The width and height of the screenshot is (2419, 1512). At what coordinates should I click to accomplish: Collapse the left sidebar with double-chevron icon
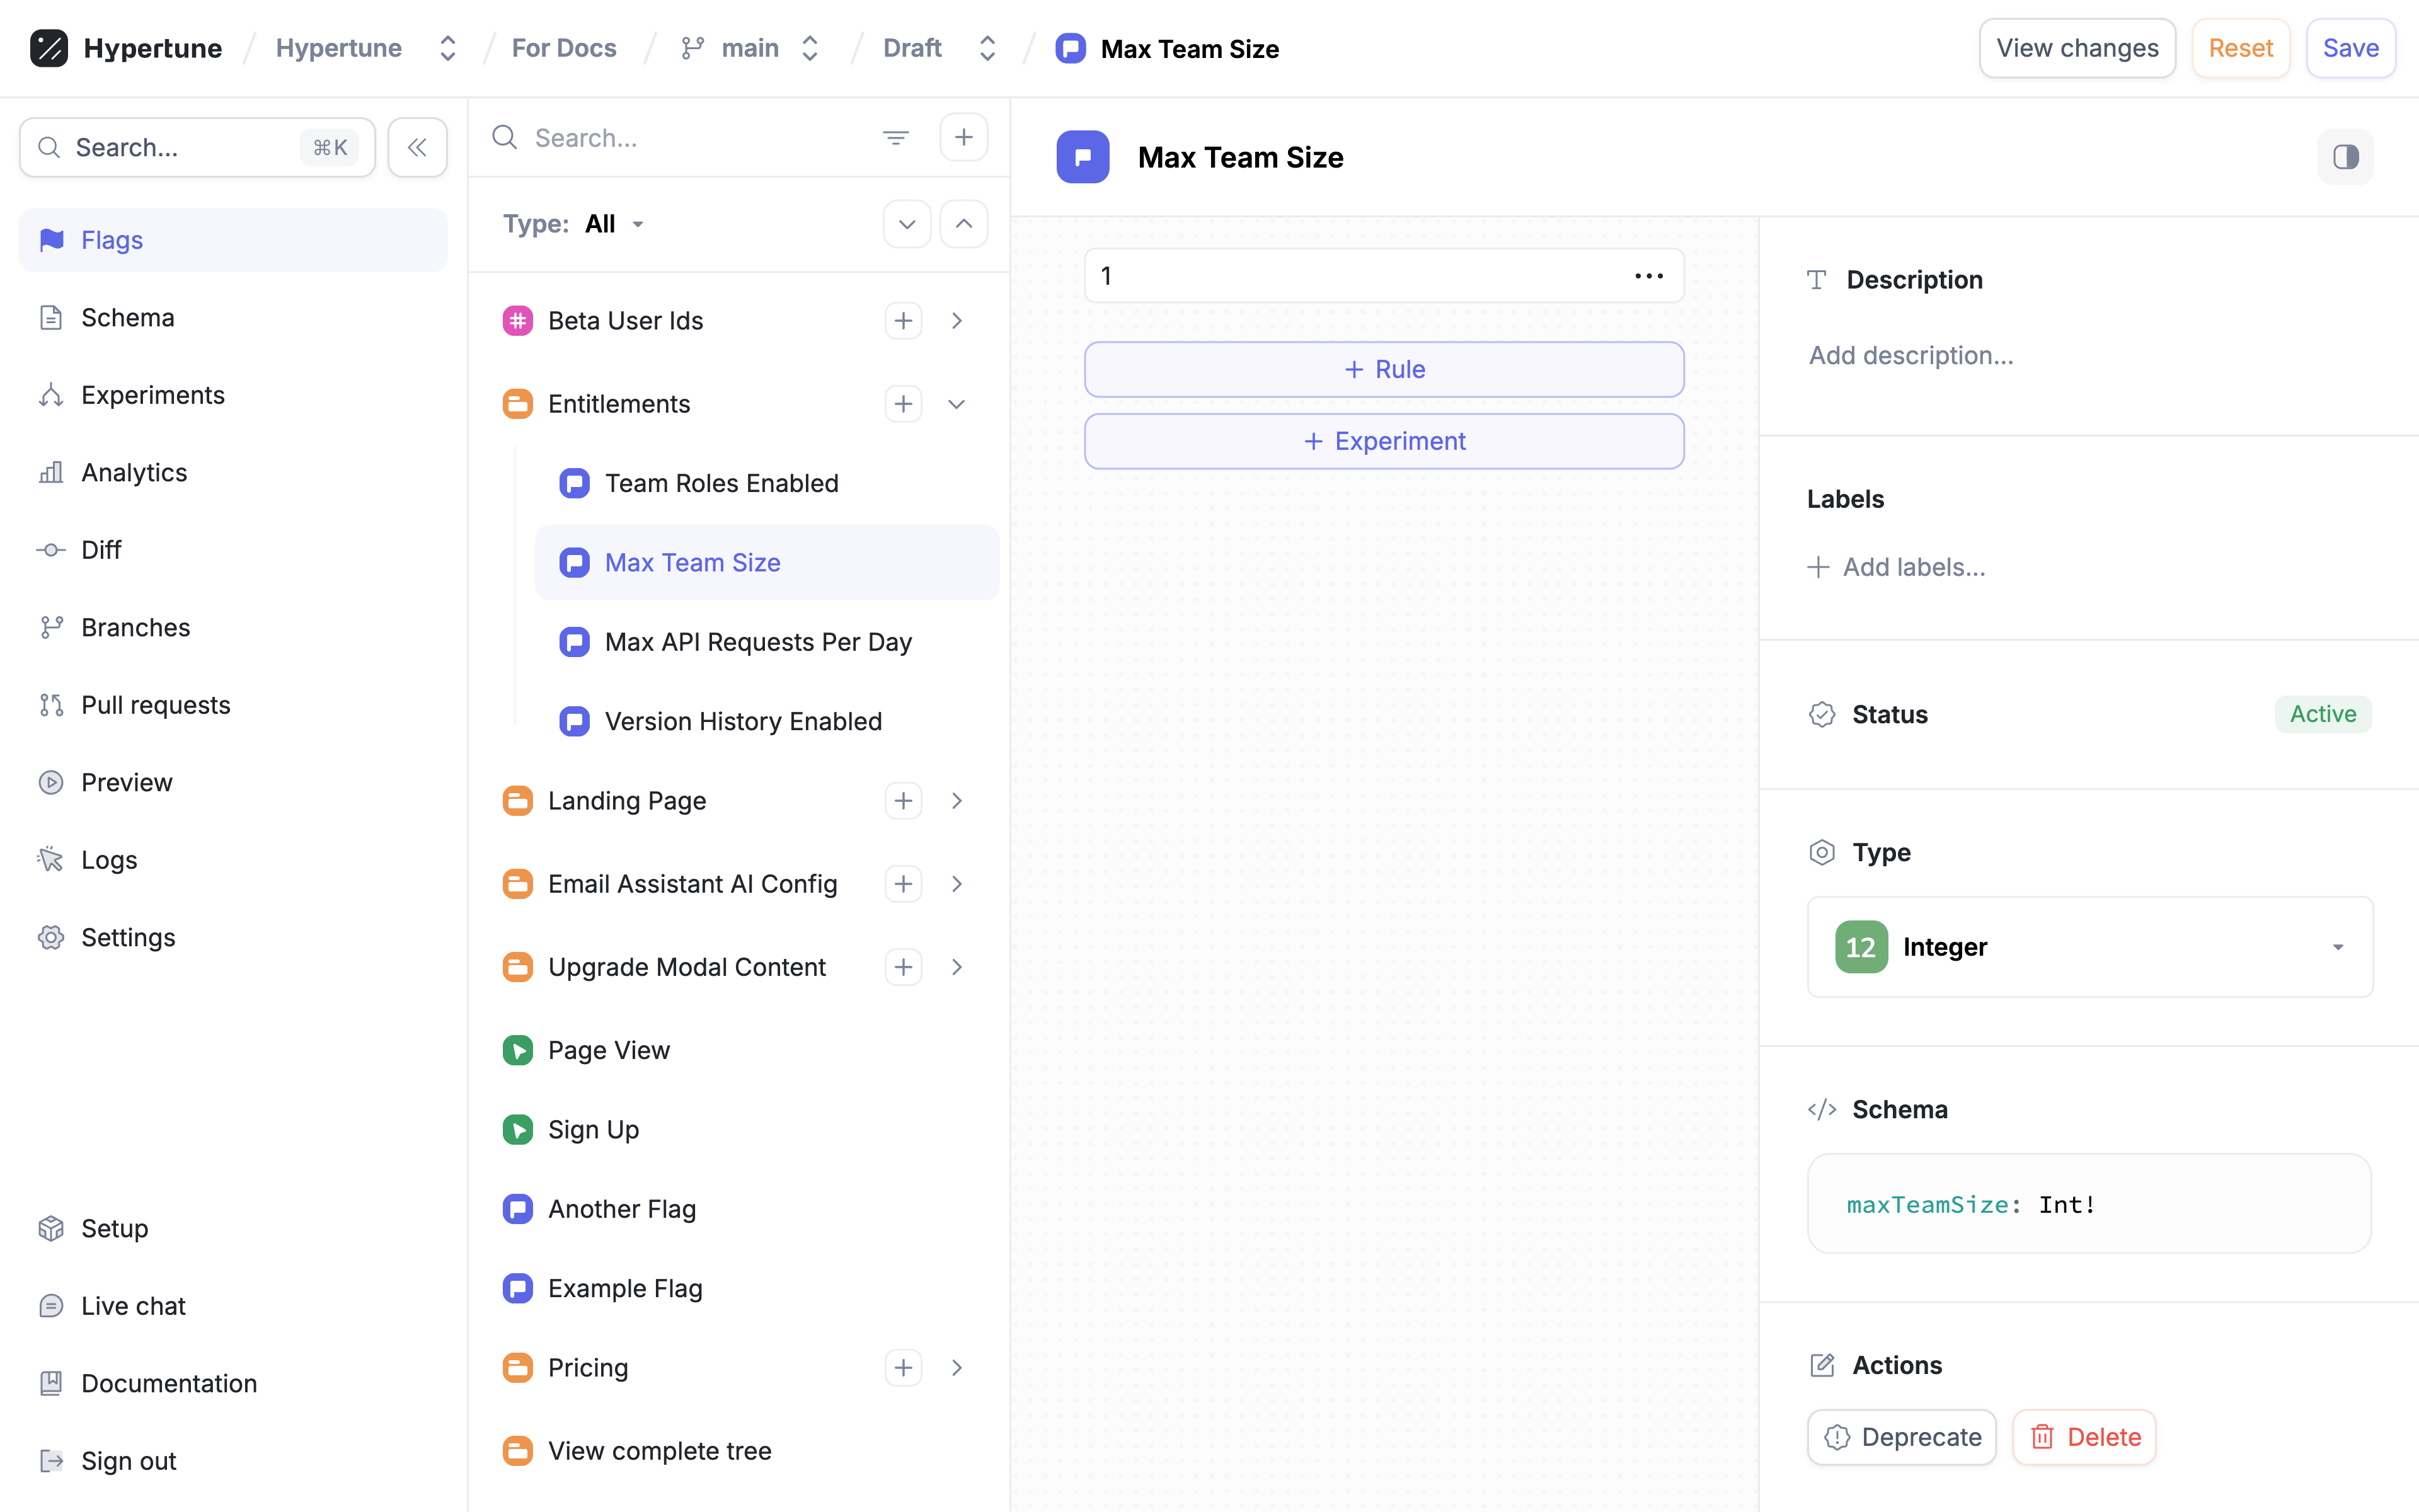tap(417, 148)
